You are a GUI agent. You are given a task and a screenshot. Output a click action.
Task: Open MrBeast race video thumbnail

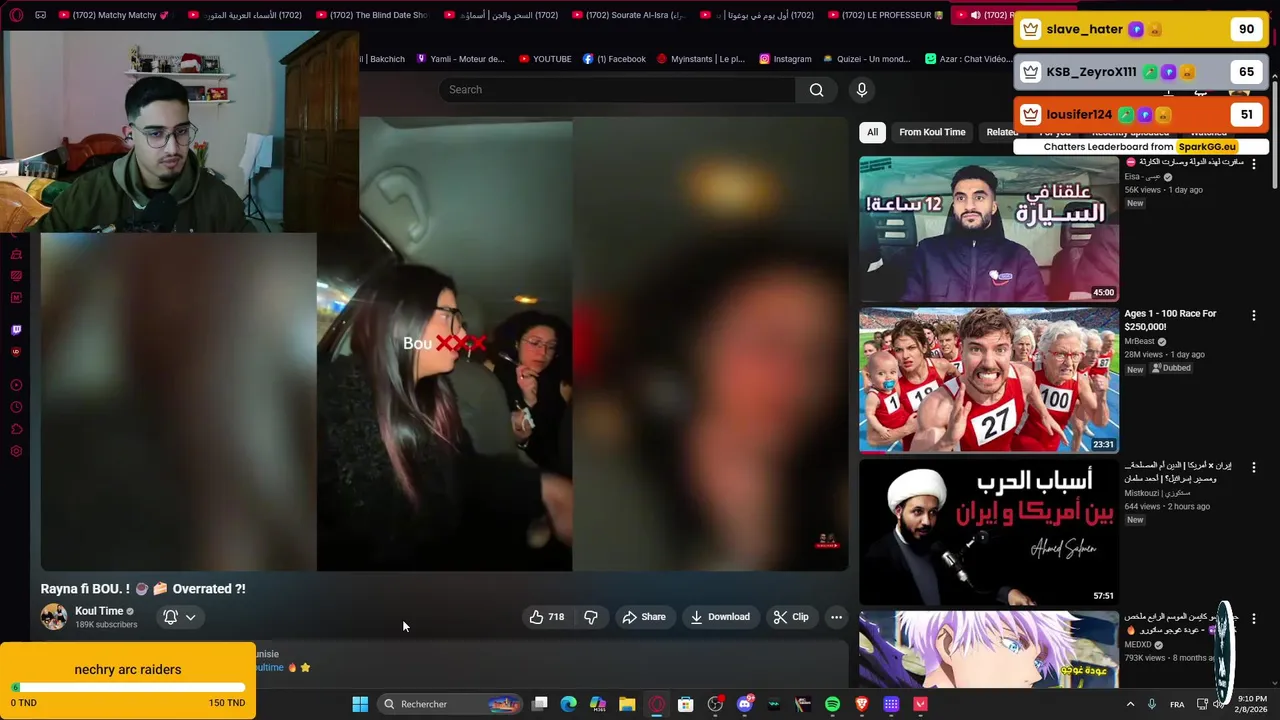pos(989,380)
